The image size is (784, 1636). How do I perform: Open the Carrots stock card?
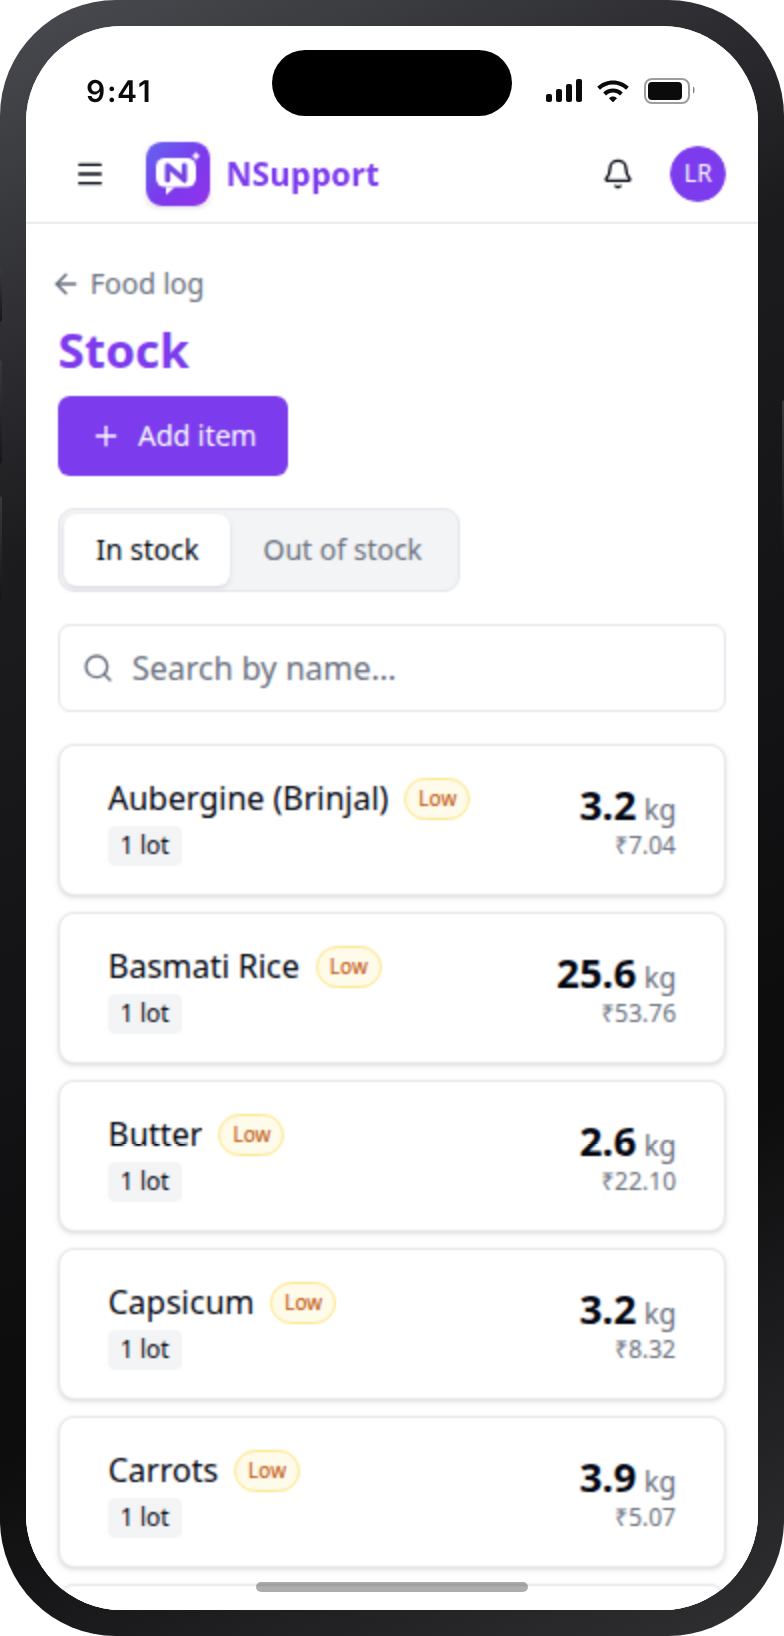pyautogui.click(x=392, y=1492)
